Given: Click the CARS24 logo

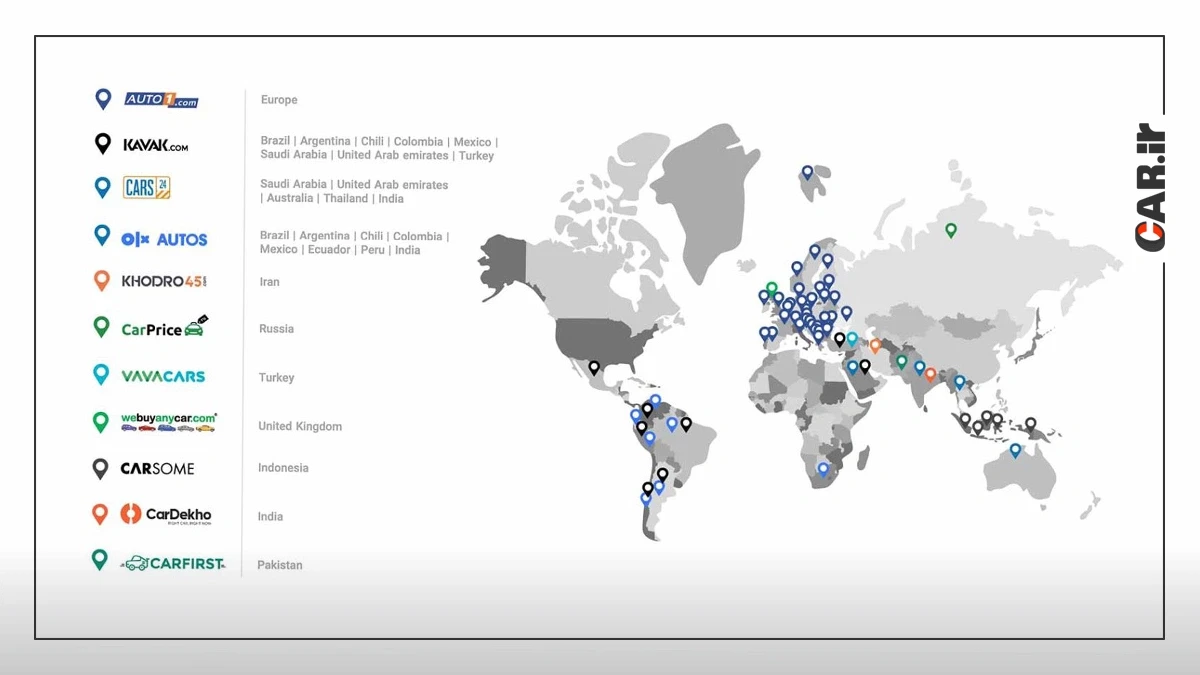Looking at the screenshot, I should point(147,187).
